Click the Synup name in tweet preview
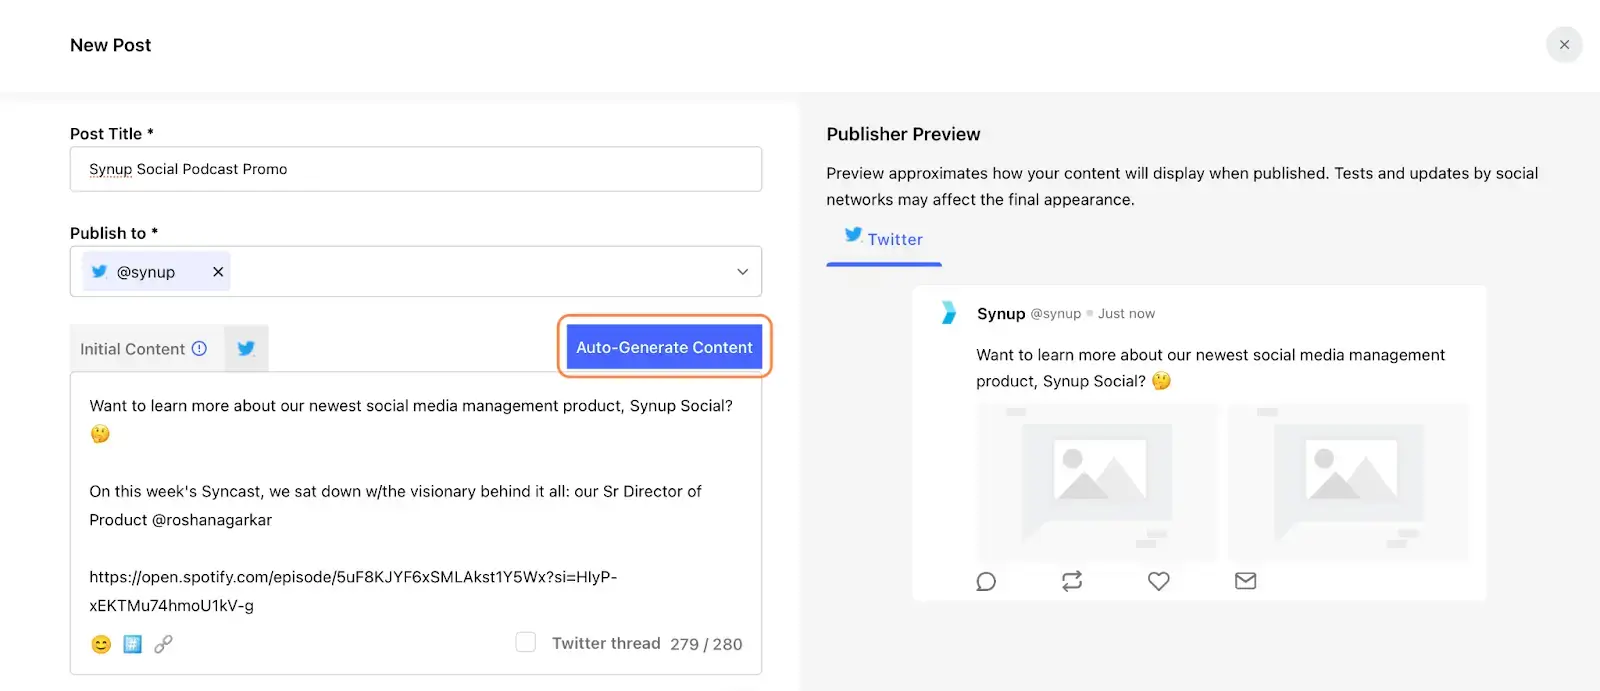The width and height of the screenshot is (1600, 691). tap(1001, 314)
